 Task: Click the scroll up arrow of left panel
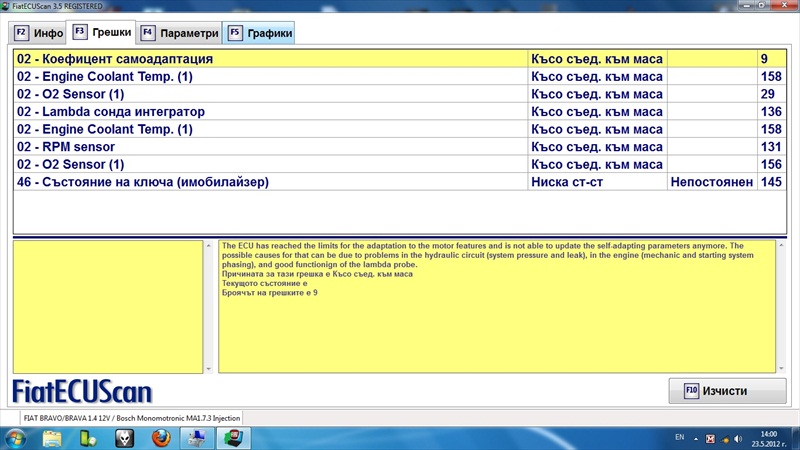[x=208, y=247]
